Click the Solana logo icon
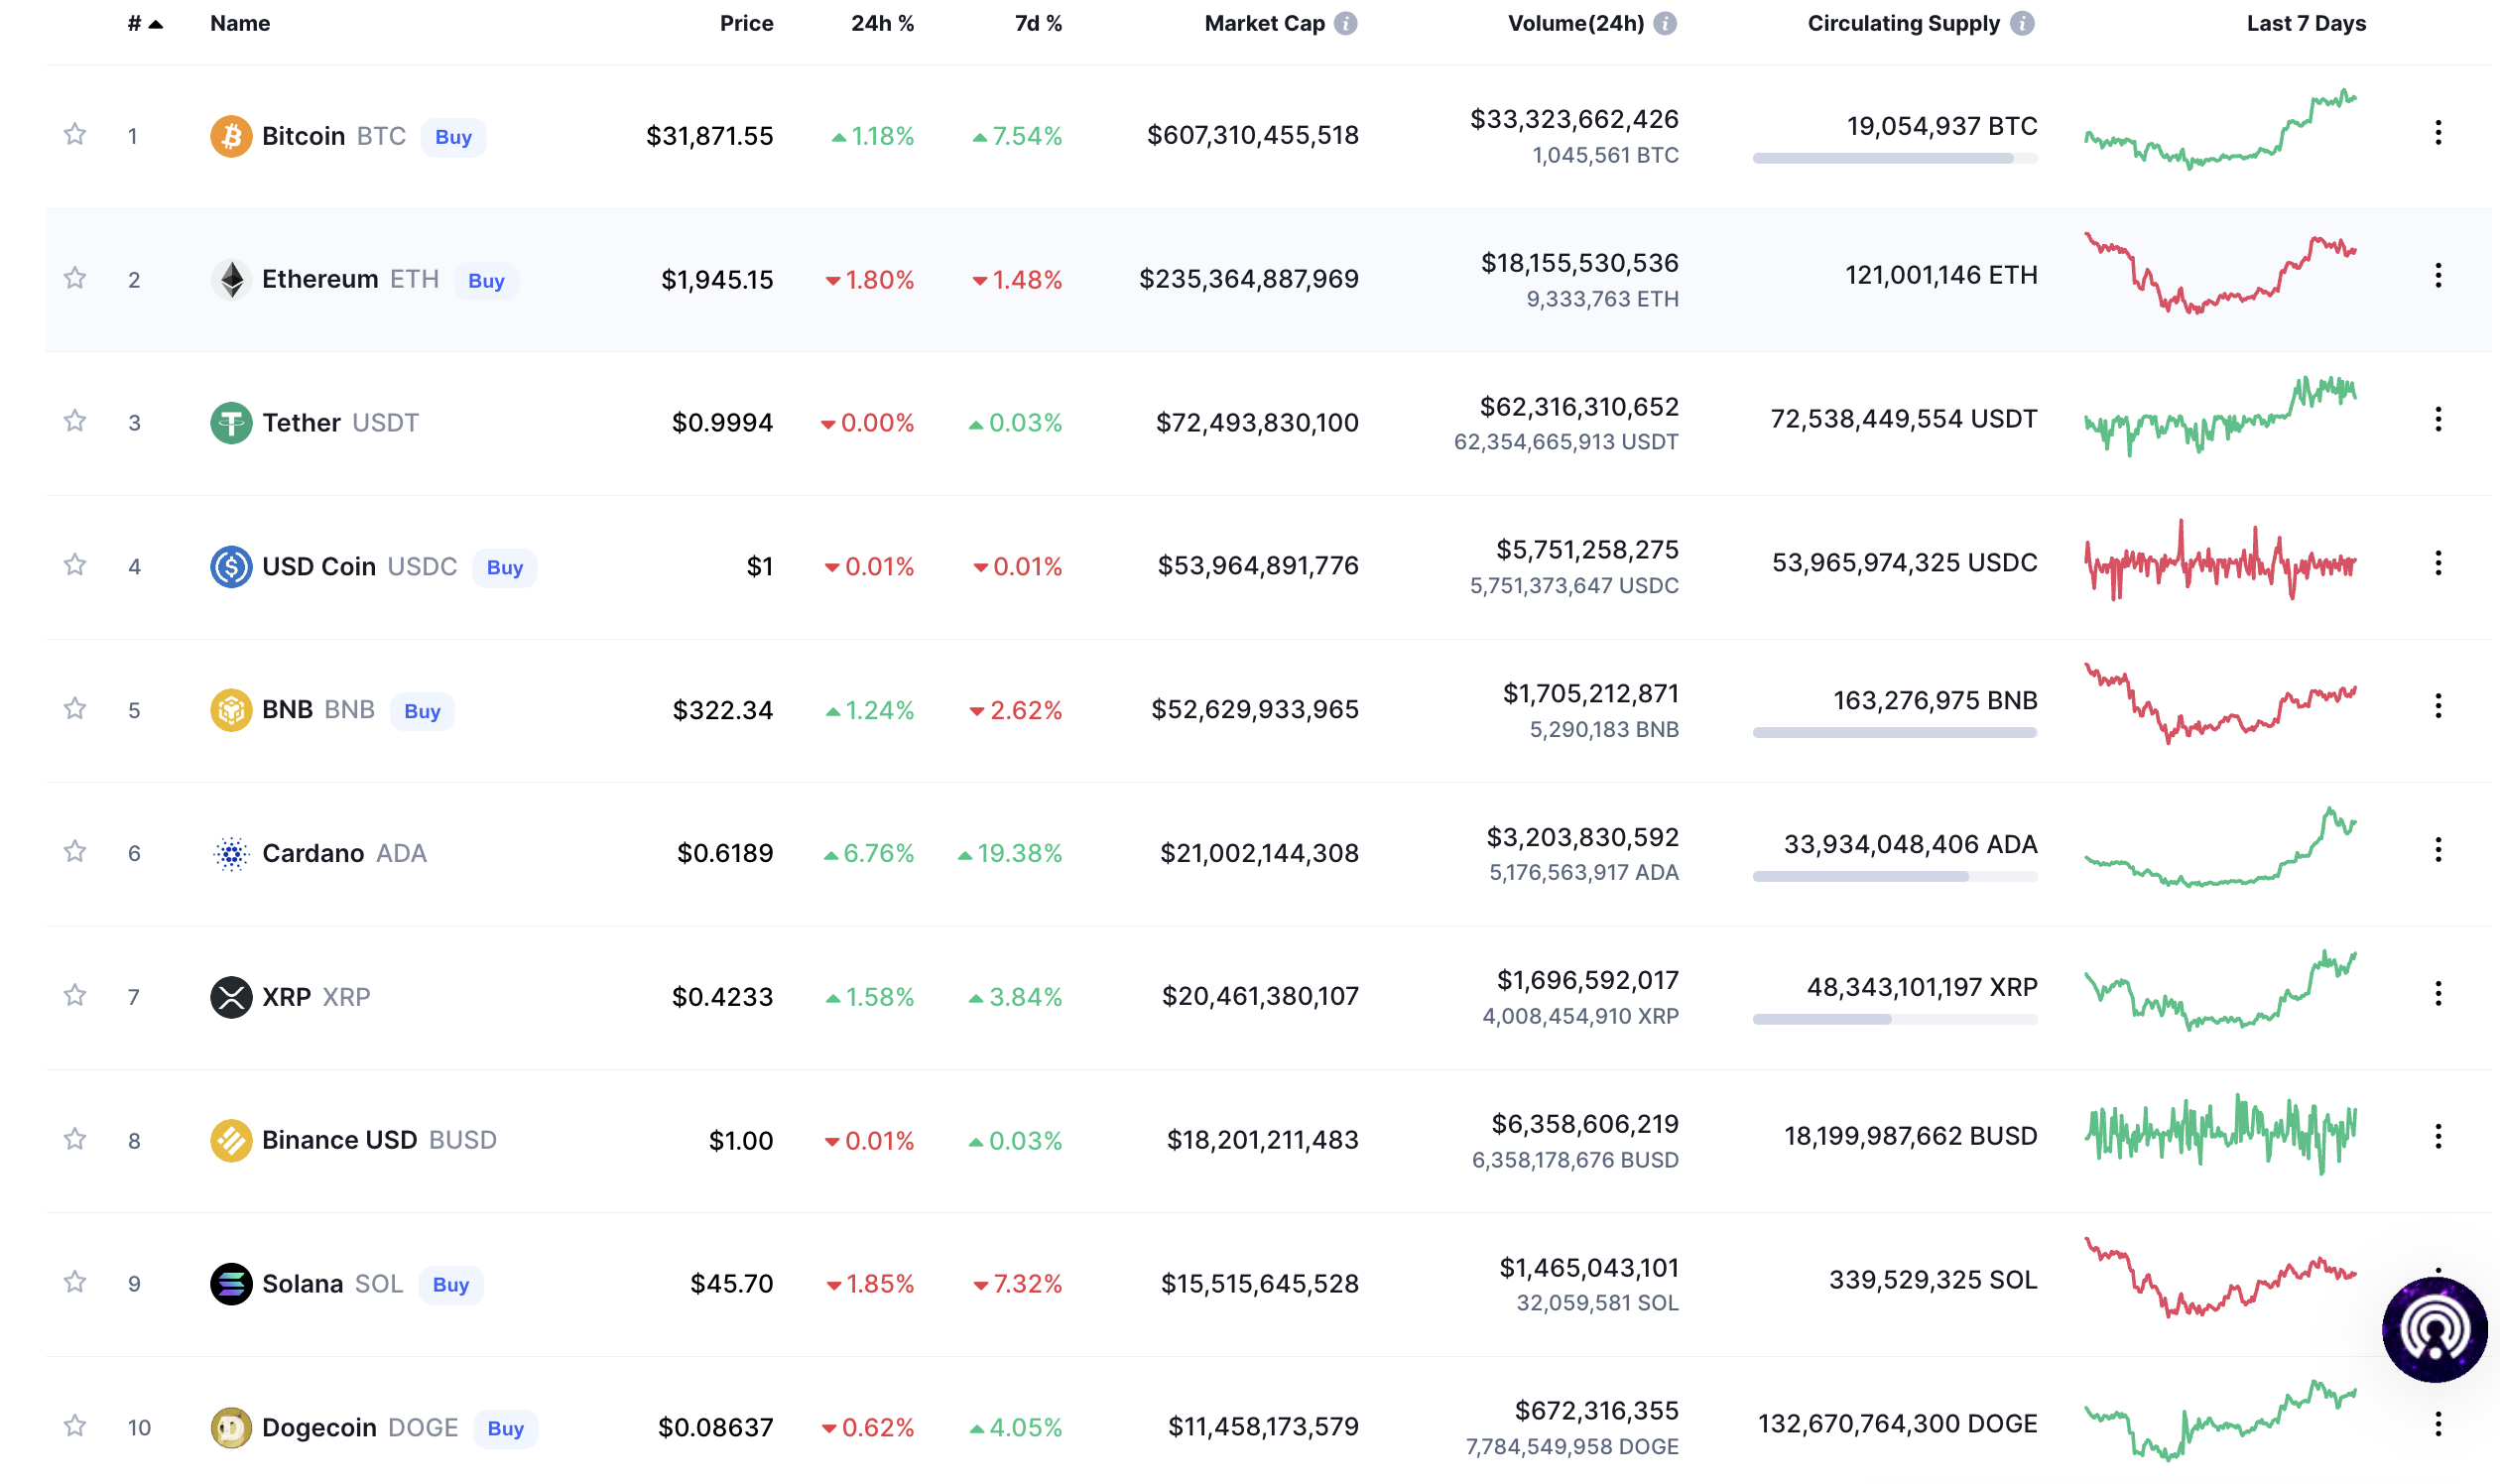Viewport: 2500px width, 1484px height. [x=231, y=1284]
